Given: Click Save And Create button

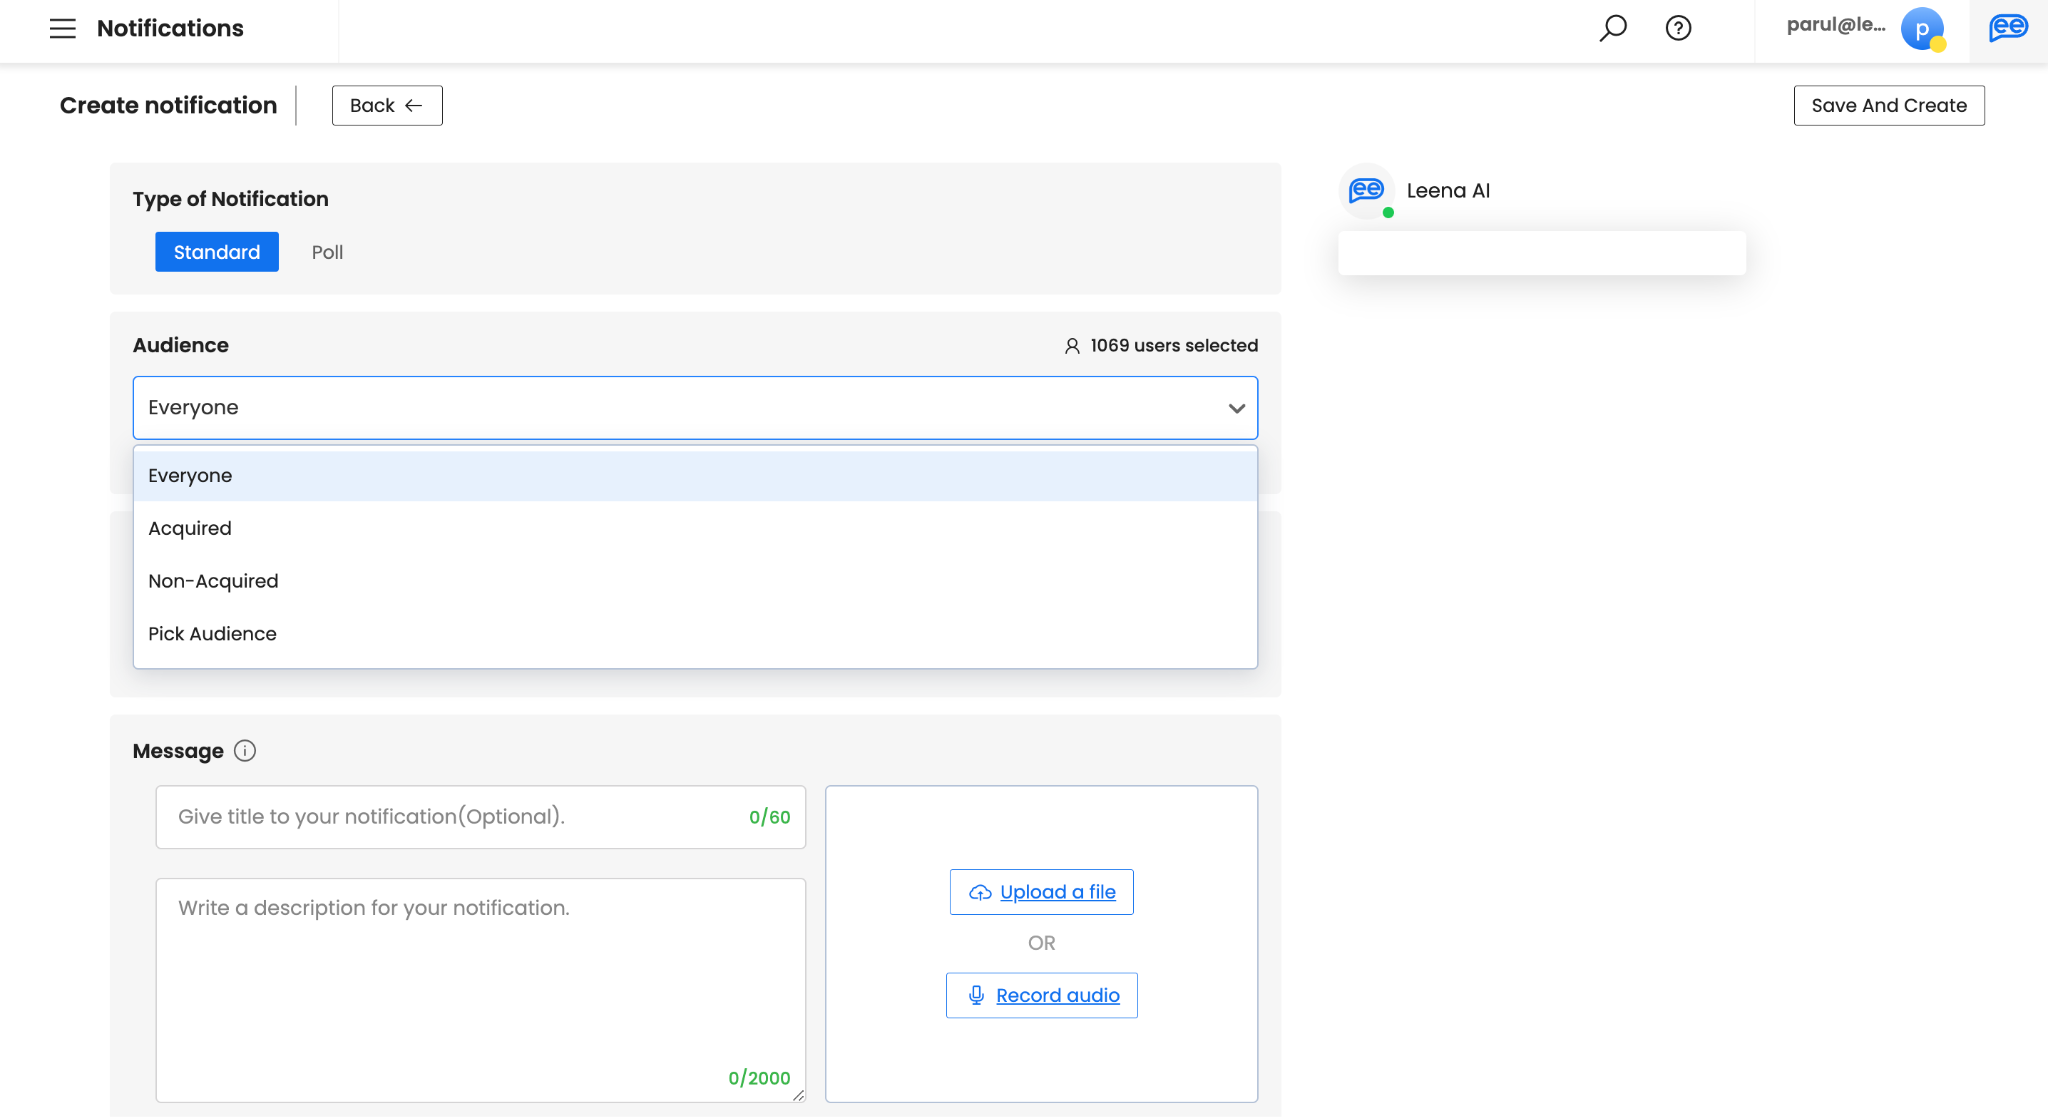Looking at the screenshot, I should pos(1888,105).
